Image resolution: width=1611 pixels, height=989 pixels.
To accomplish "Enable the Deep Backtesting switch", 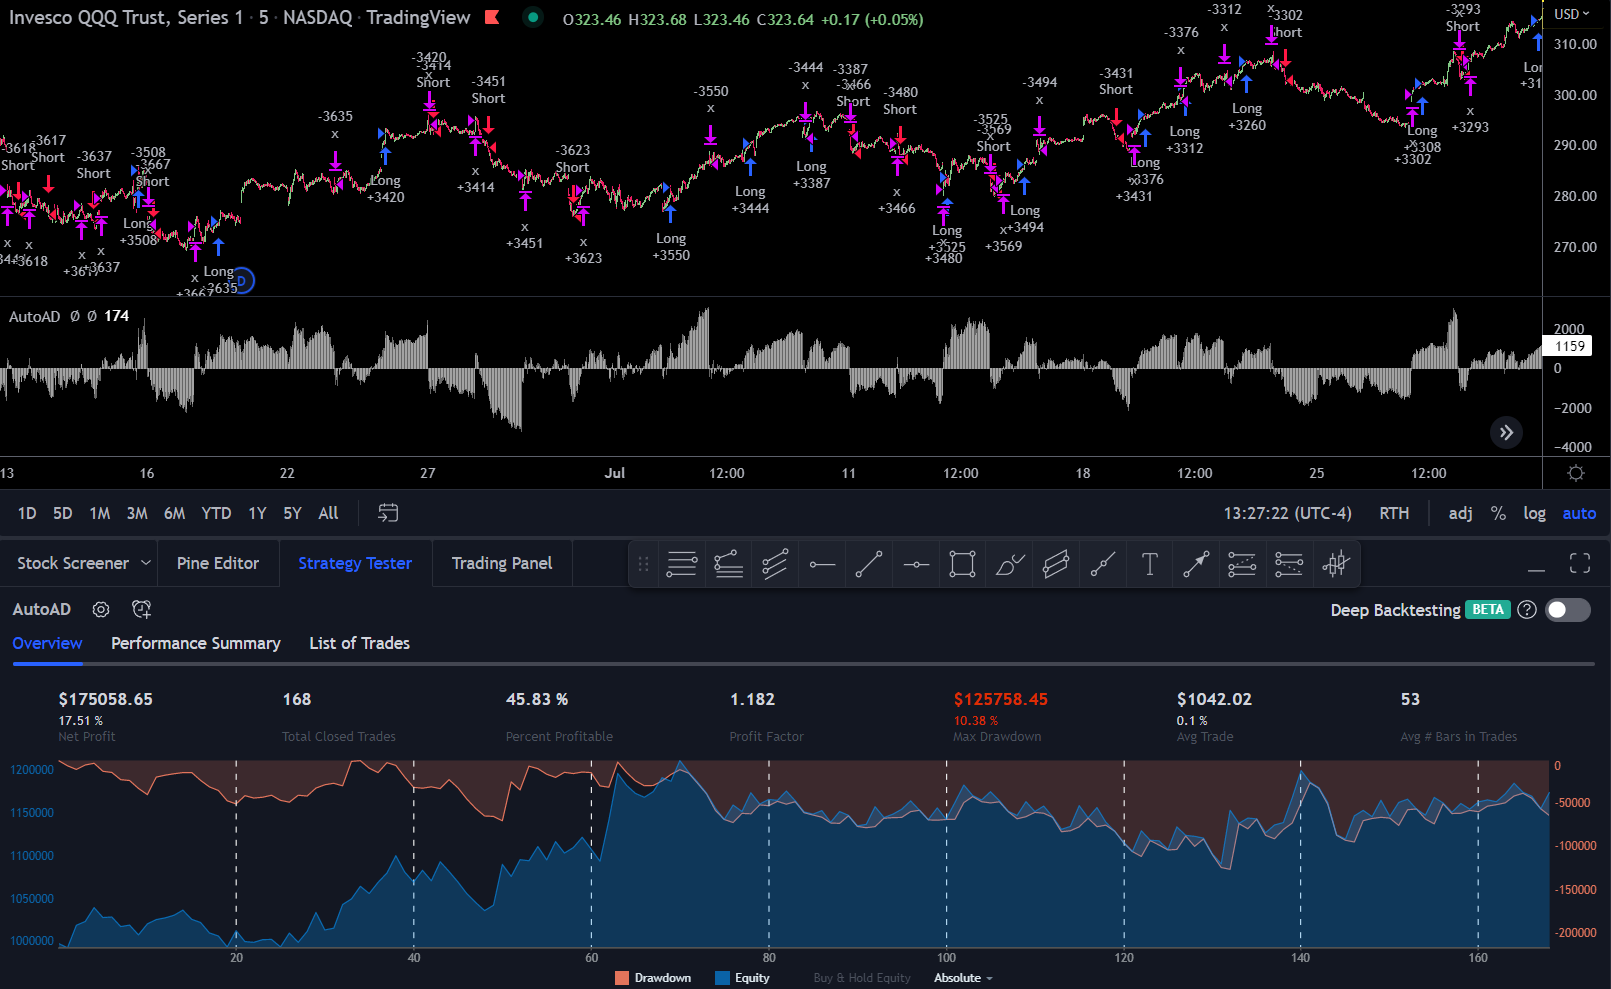I will tap(1568, 610).
